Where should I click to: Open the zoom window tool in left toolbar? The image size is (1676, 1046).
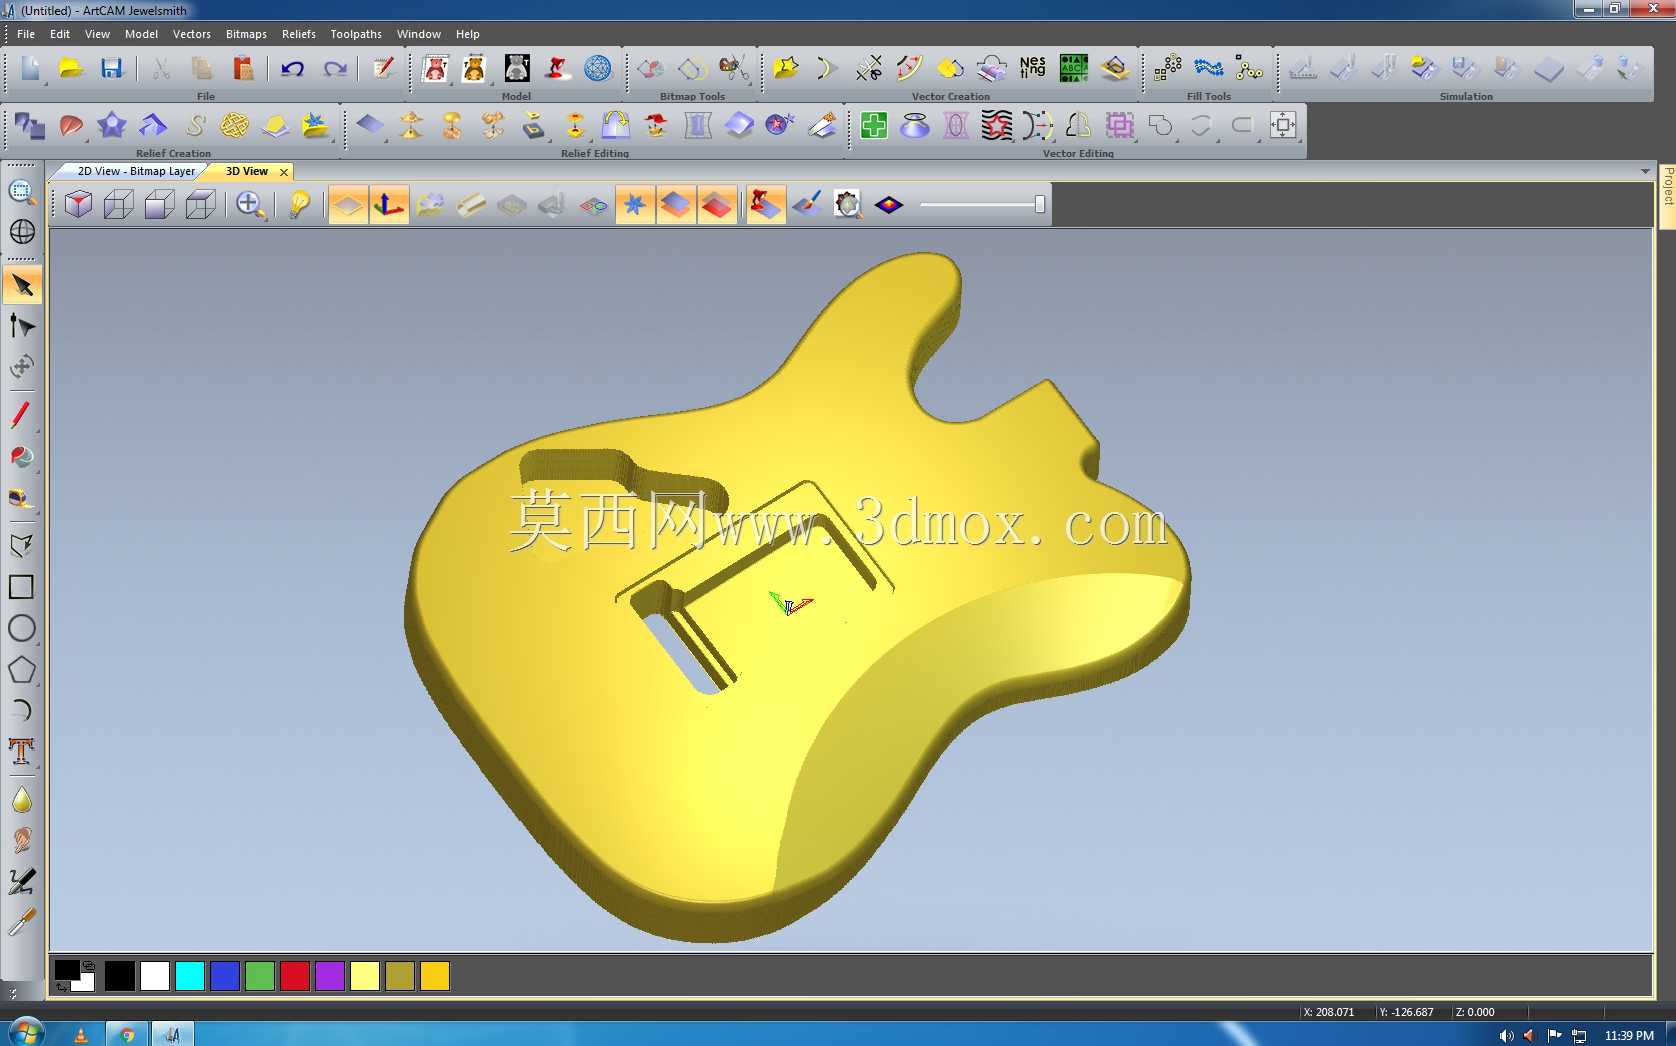[22, 192]
